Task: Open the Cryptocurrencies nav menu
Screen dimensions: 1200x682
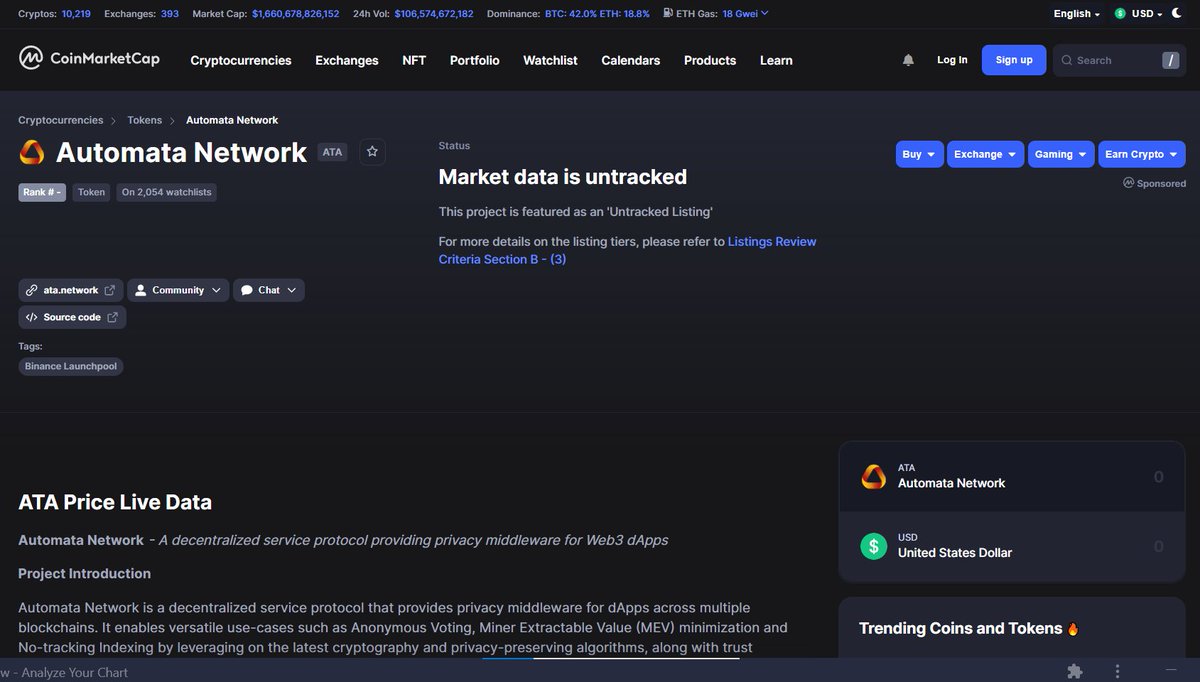Action: pyautogui.click(x=241, y=60)
